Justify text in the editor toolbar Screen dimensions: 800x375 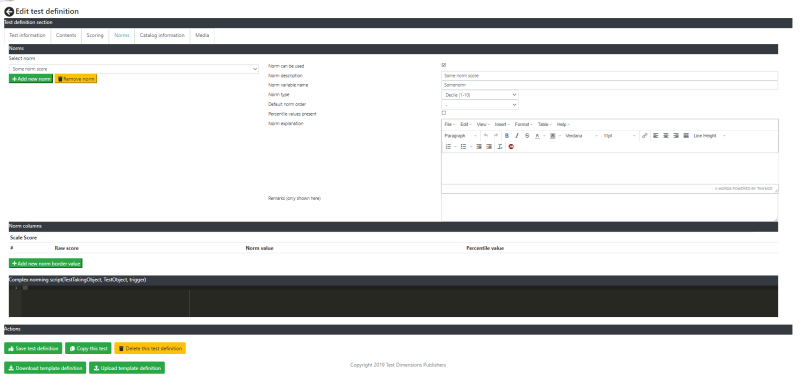point(686,136)
